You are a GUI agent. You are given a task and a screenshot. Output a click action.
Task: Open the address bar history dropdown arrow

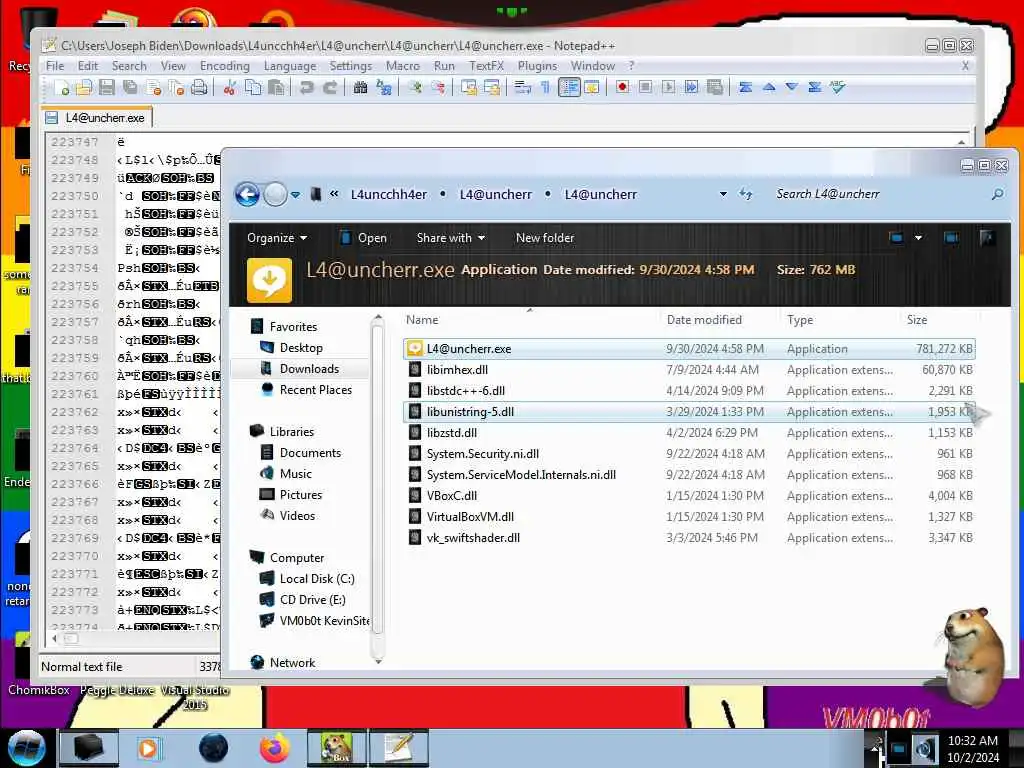pos(723,194)
